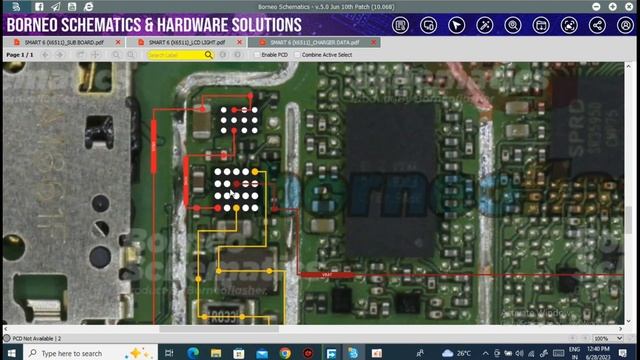Click the 'Page 1 / 1' page indicator
The height and width of the screenshot is (360, 640).
20,55
